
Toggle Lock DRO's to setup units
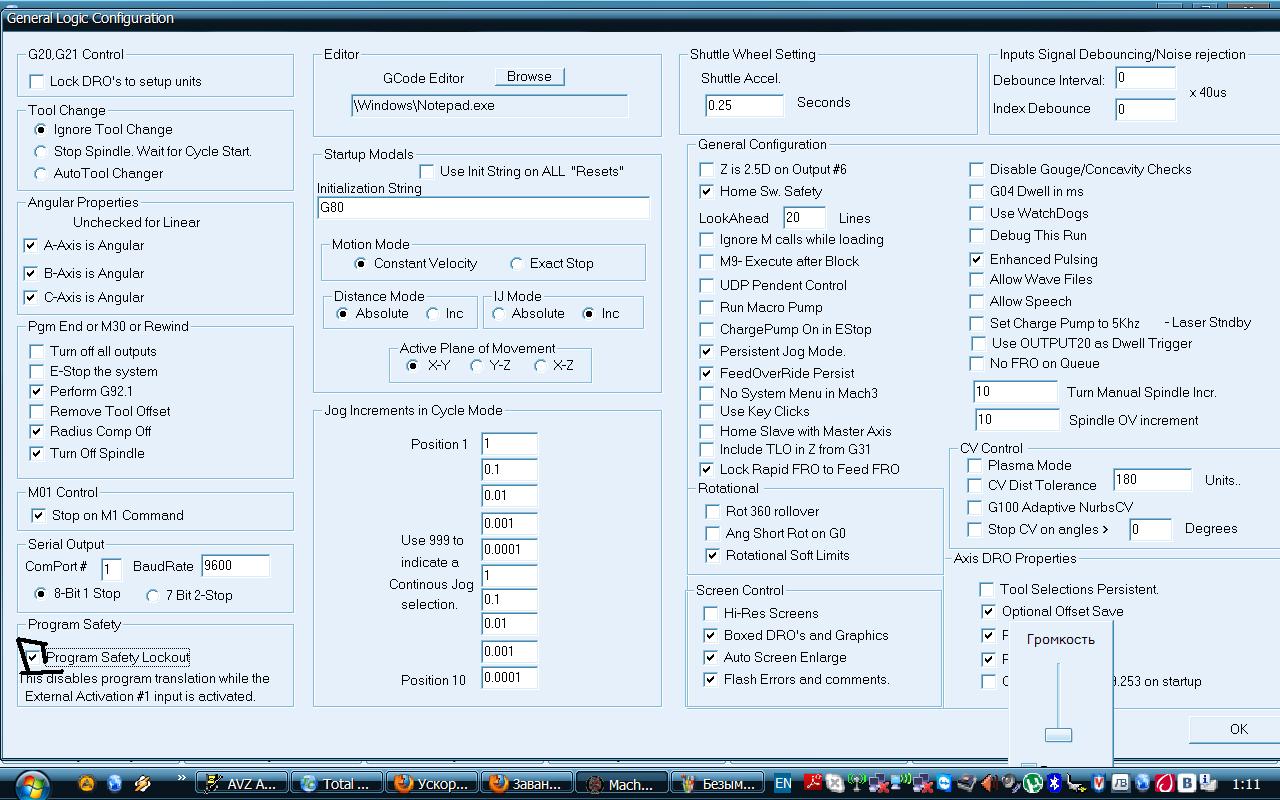(x=37, y=81)
